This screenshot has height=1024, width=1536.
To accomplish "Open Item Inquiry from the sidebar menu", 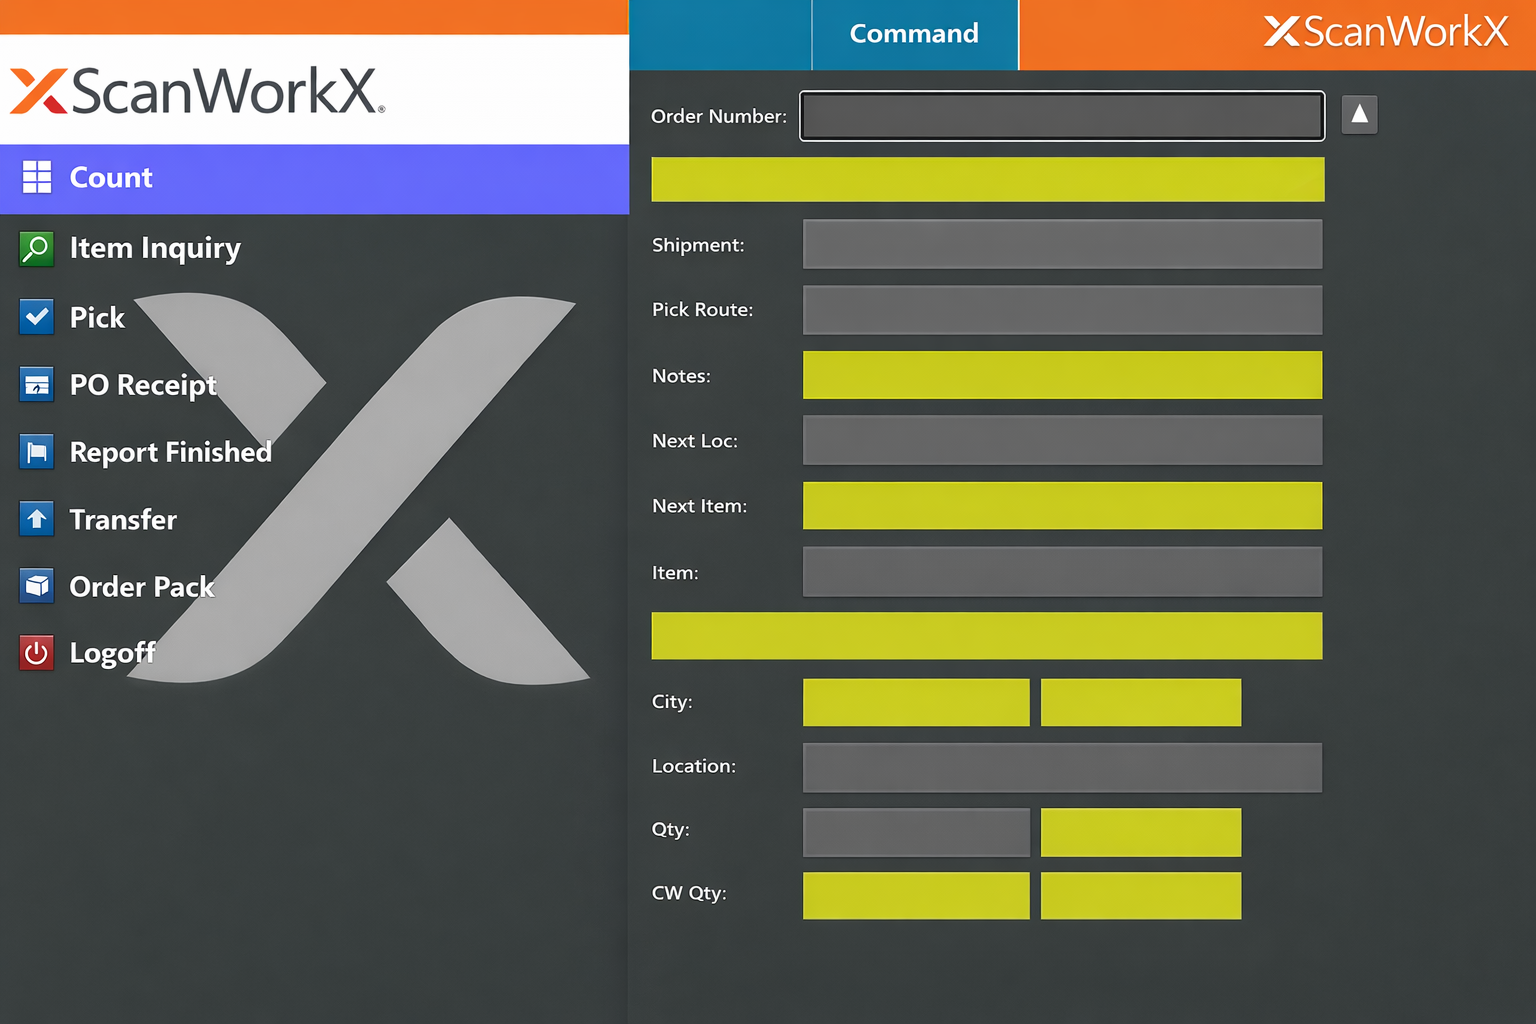I will click(x=154, y=248).
